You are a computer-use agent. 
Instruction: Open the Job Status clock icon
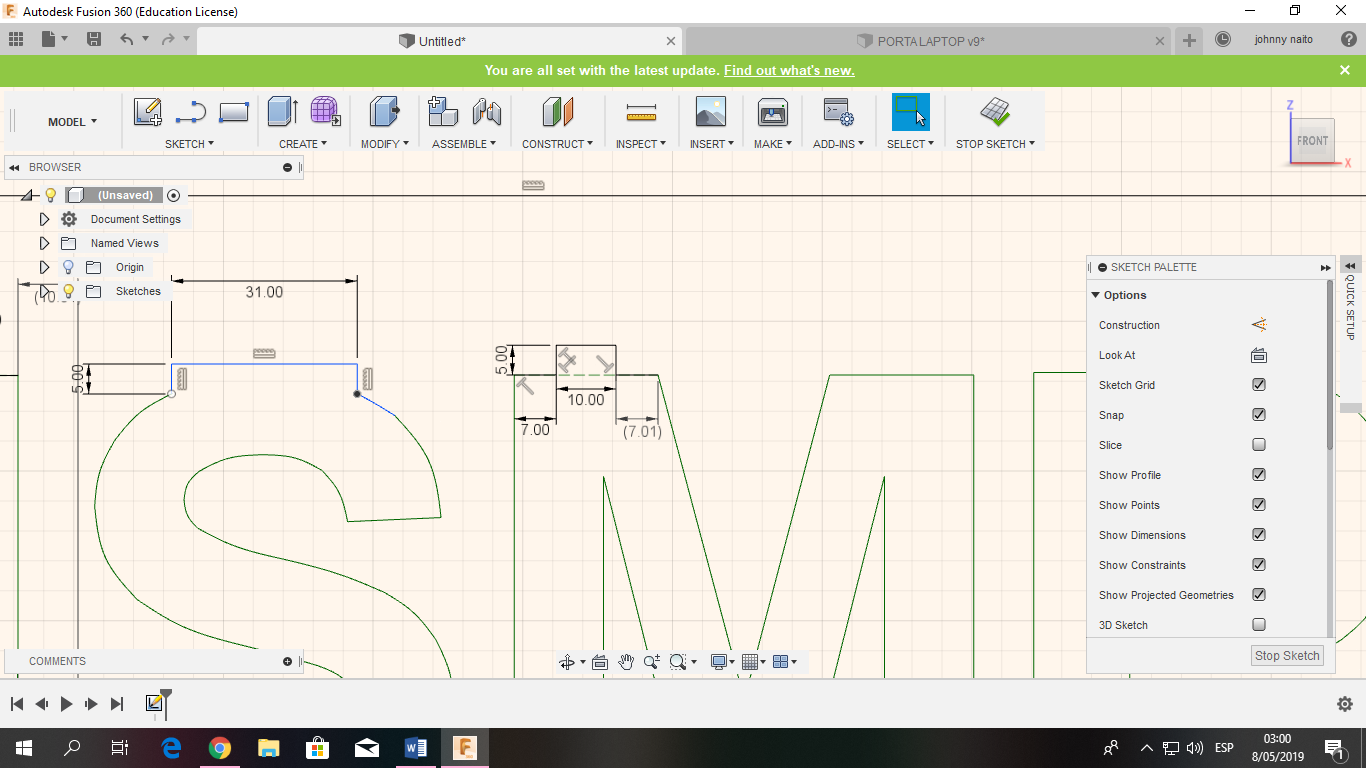coord(1223,39)
